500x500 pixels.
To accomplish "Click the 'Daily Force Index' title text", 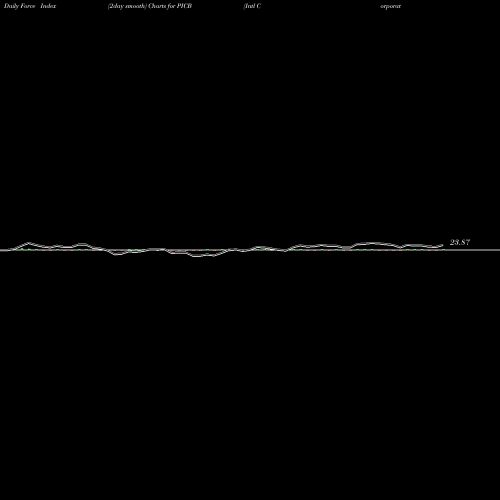I will [30, 6].
